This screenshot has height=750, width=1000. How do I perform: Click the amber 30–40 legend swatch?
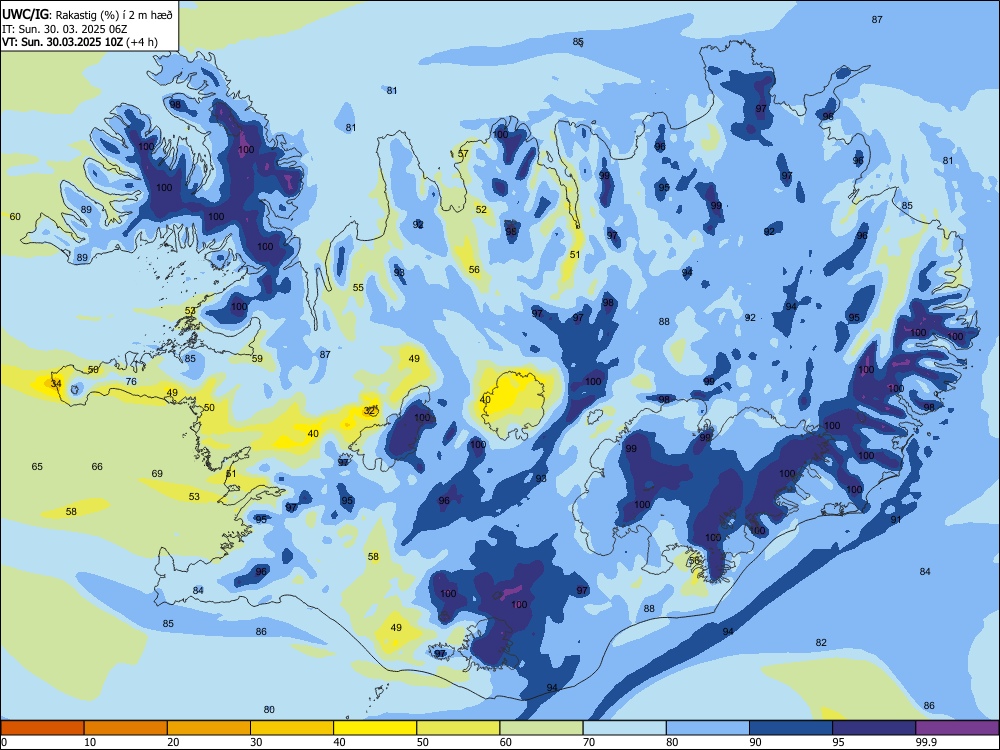[x=292, y=728]
